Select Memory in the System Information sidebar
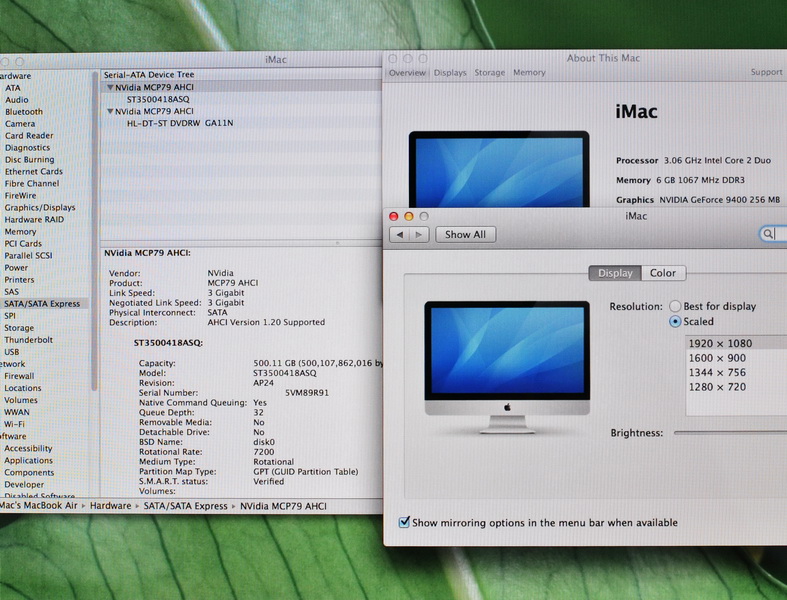This screenshot has width=787, height=600. [x=20, y=231]
